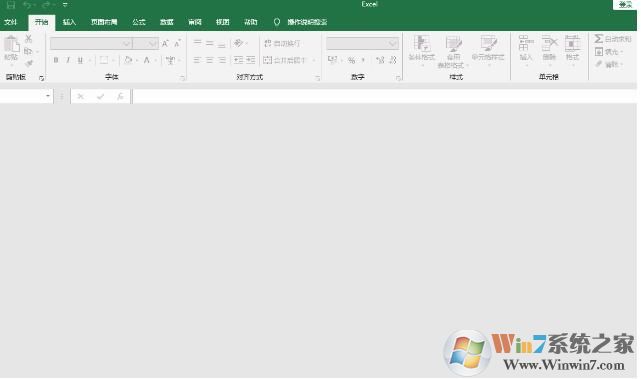
Task: Click the 登录 sign-in button
Action: coord(625,4)
